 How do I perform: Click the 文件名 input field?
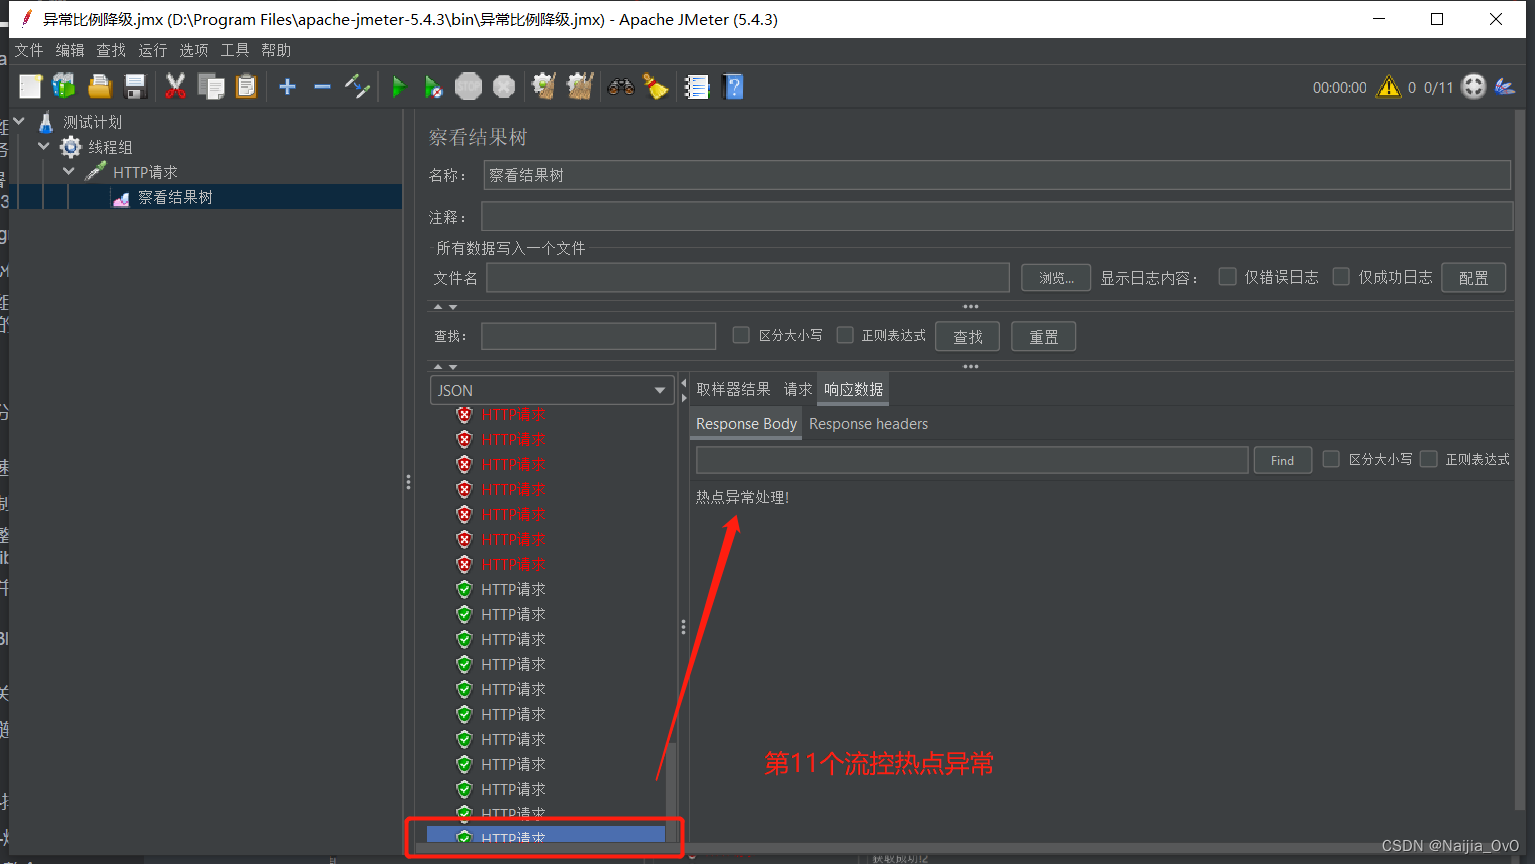tap(748, 278)
